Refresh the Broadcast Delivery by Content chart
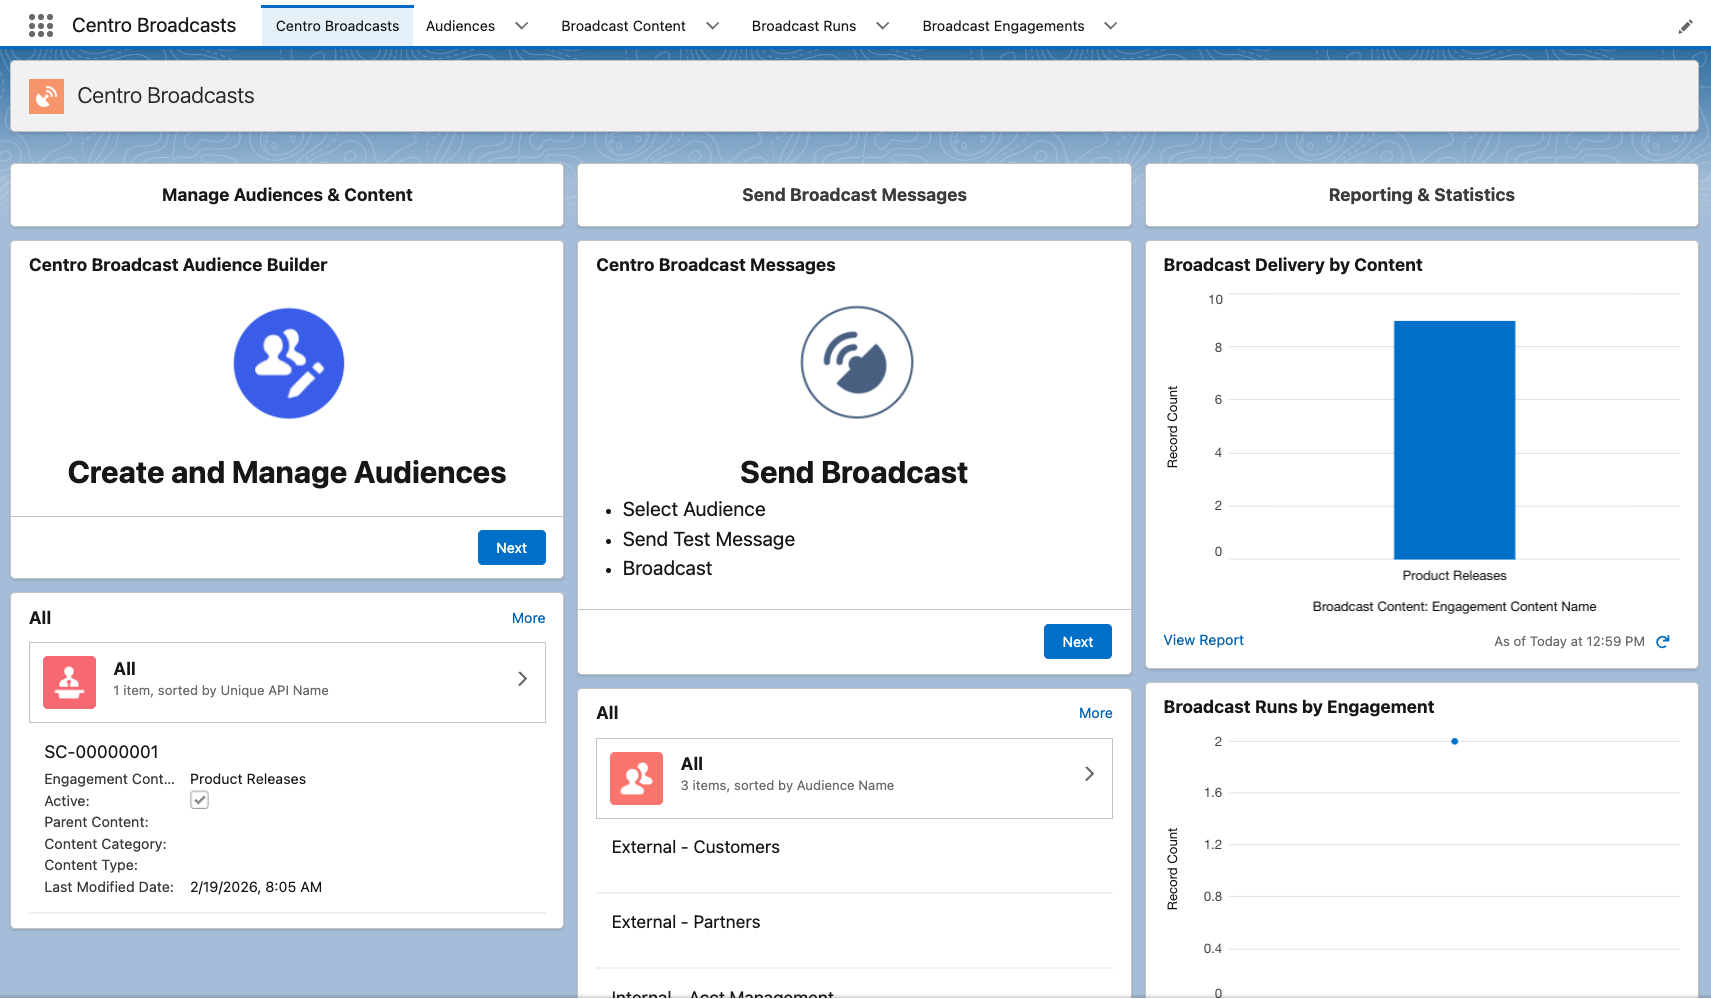 tap(1663, 642)
